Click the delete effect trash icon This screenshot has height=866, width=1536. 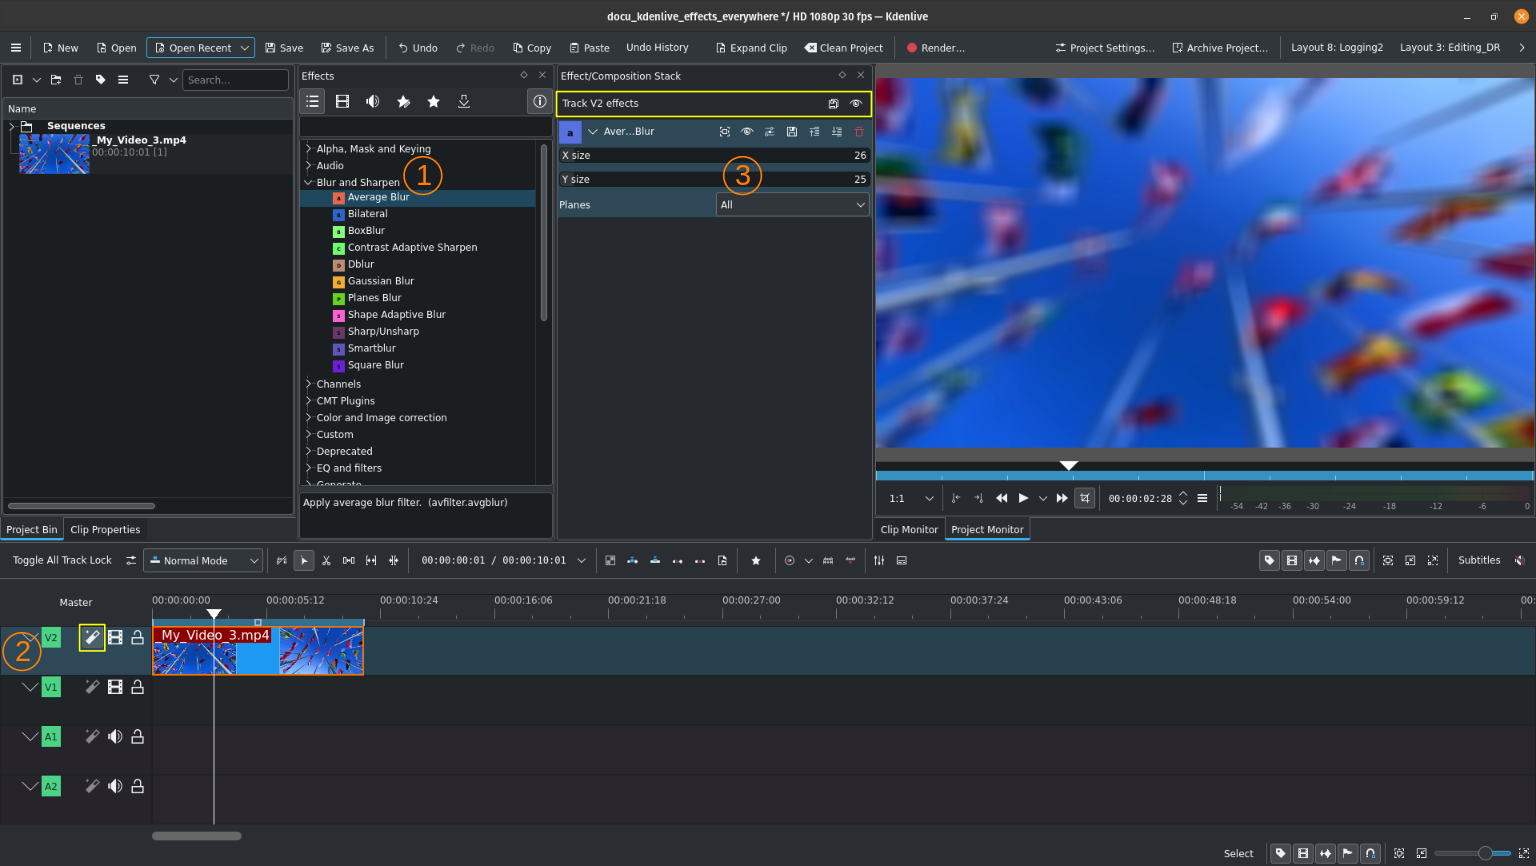click(x=859, y=132)
